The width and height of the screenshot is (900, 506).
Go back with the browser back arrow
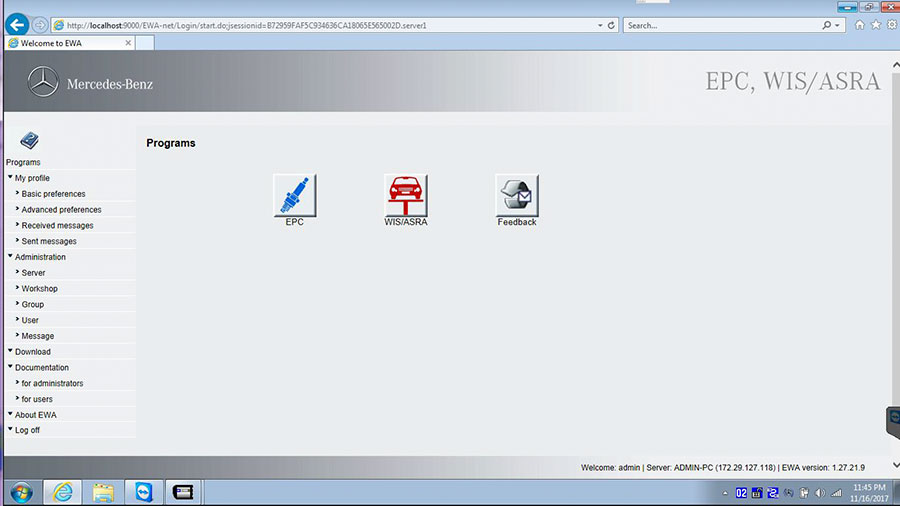[17, 25]
